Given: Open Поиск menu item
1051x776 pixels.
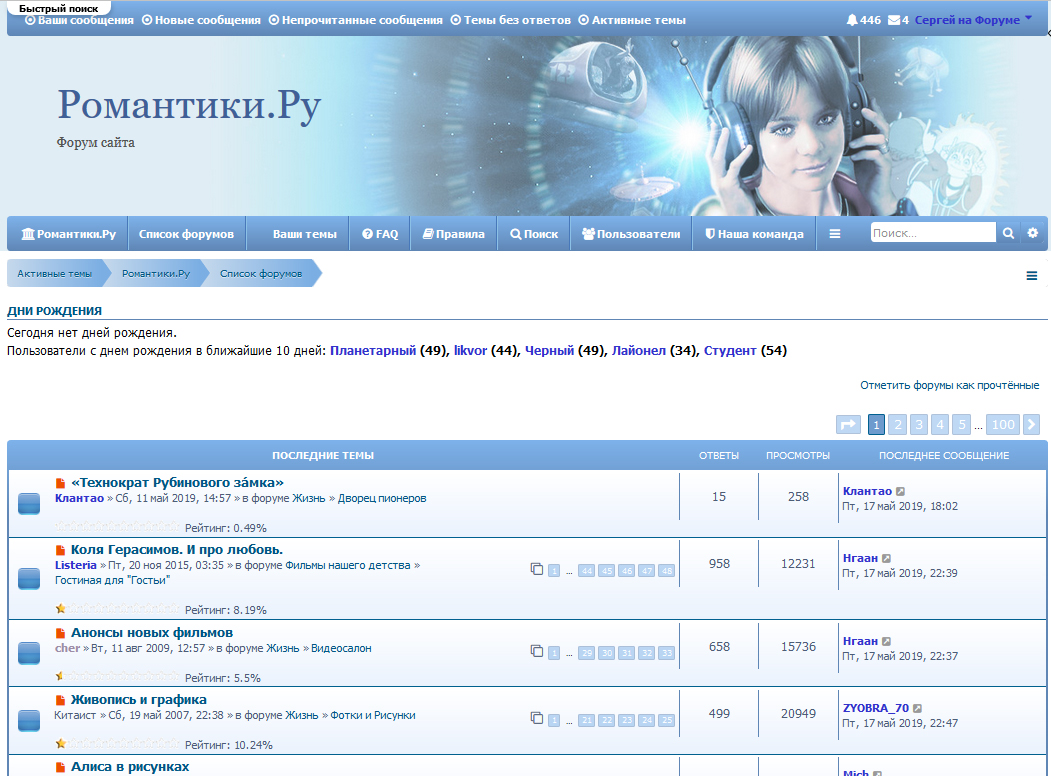Looking at the screenshot, I should coord(534,234).
